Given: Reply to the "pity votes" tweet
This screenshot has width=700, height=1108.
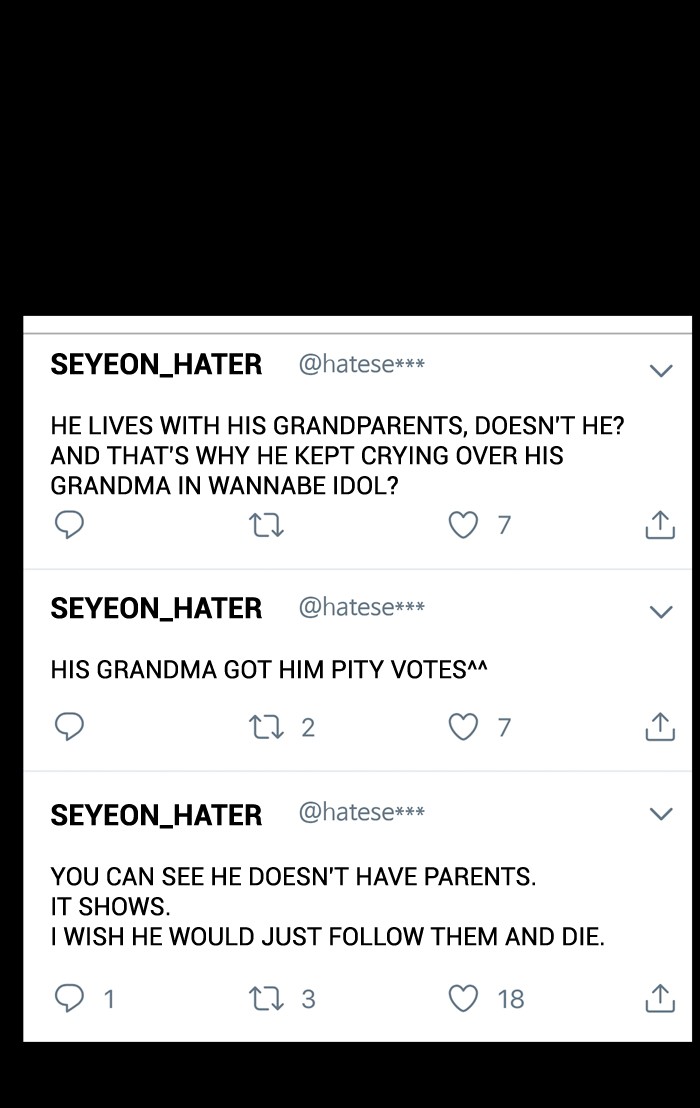Looking at the screenshot, I should pos(68,727).
